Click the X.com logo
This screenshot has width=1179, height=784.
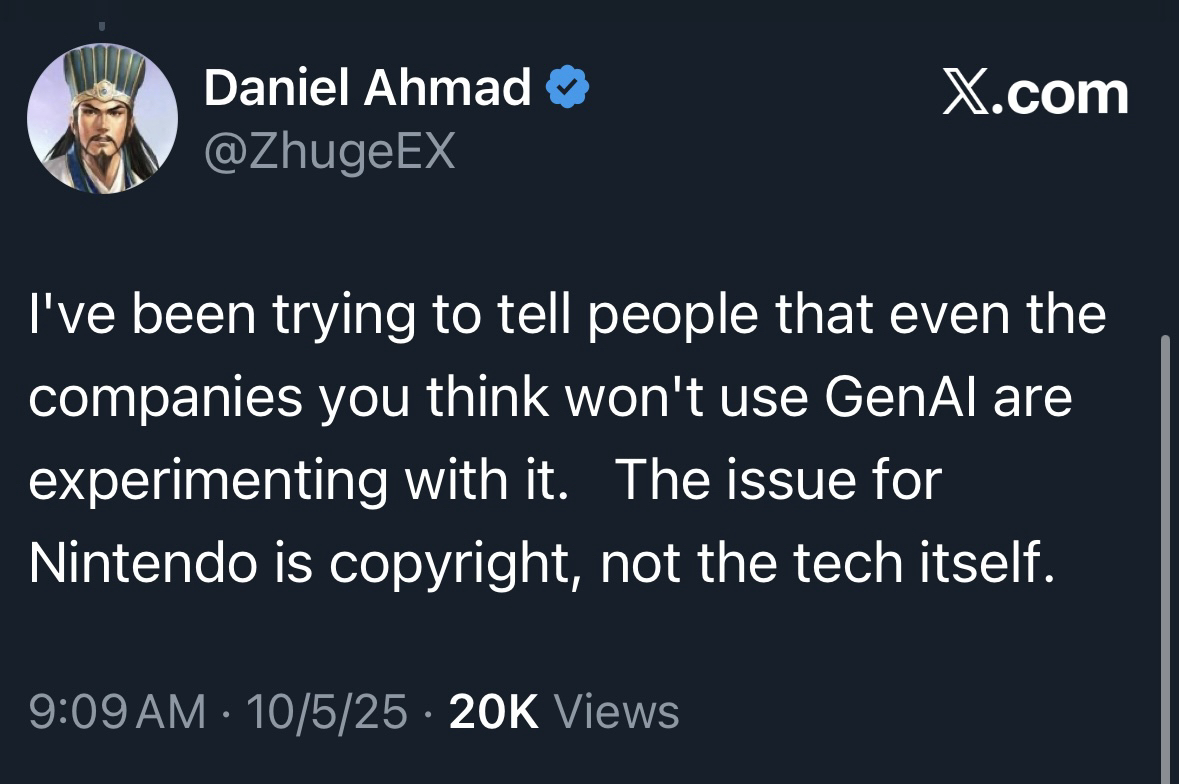(1036, 94)
